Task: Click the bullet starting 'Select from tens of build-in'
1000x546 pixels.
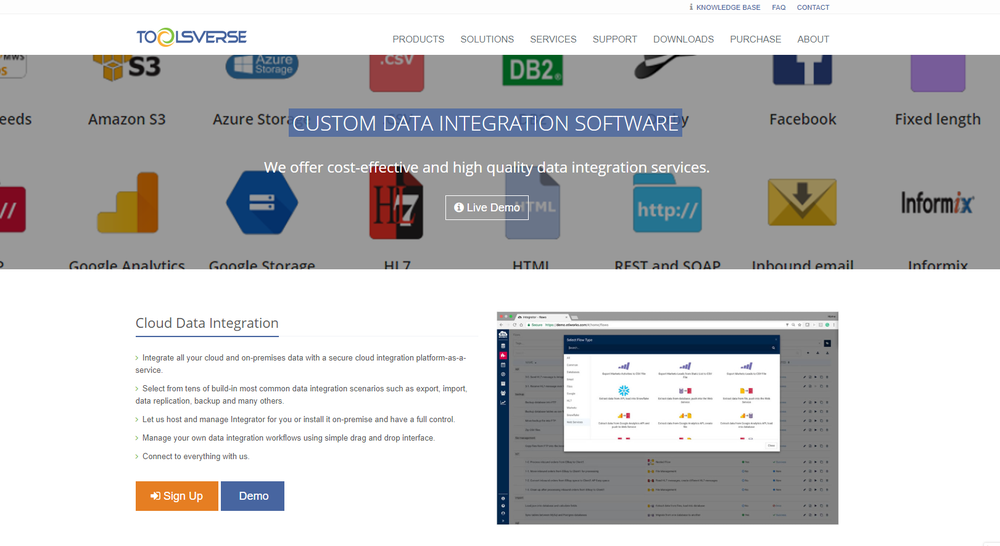Action: pyautogui.click(x=301, y=395)
